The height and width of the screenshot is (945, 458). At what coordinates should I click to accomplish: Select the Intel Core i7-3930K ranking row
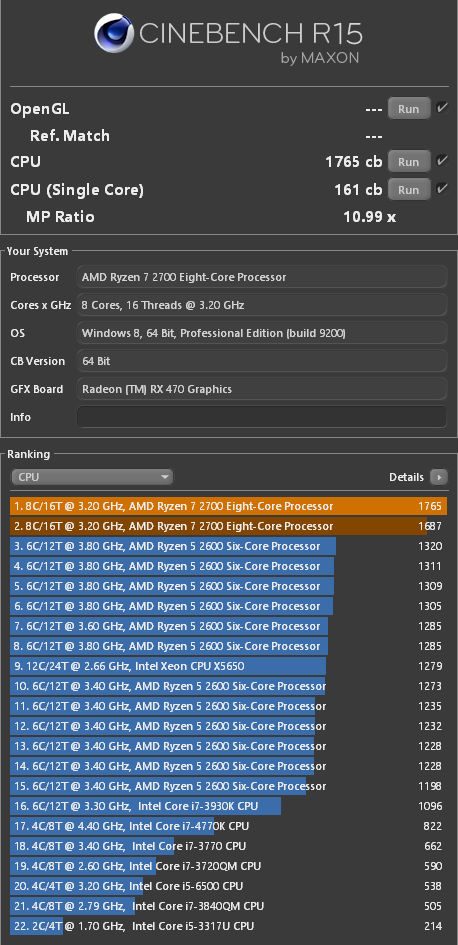click(228, 806)
